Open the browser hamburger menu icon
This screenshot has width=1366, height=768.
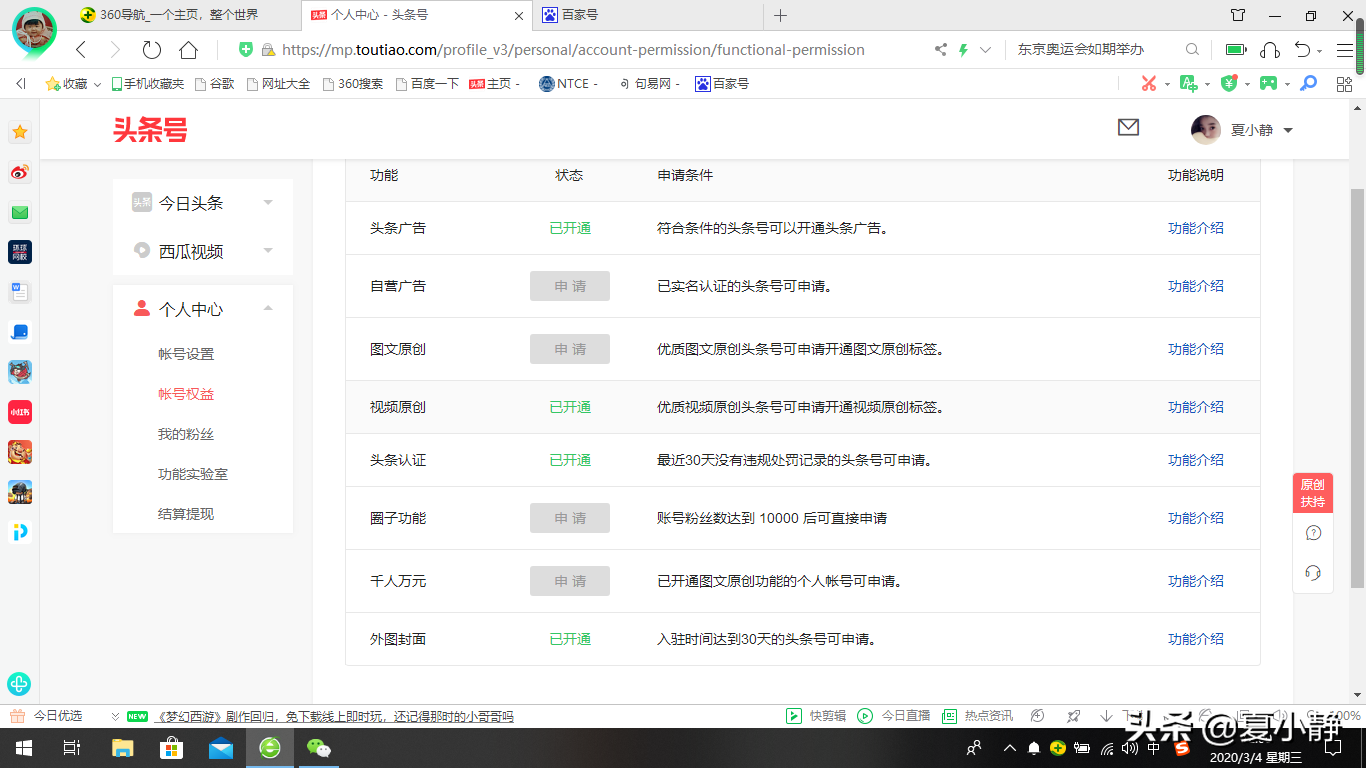click(1343, 49)
